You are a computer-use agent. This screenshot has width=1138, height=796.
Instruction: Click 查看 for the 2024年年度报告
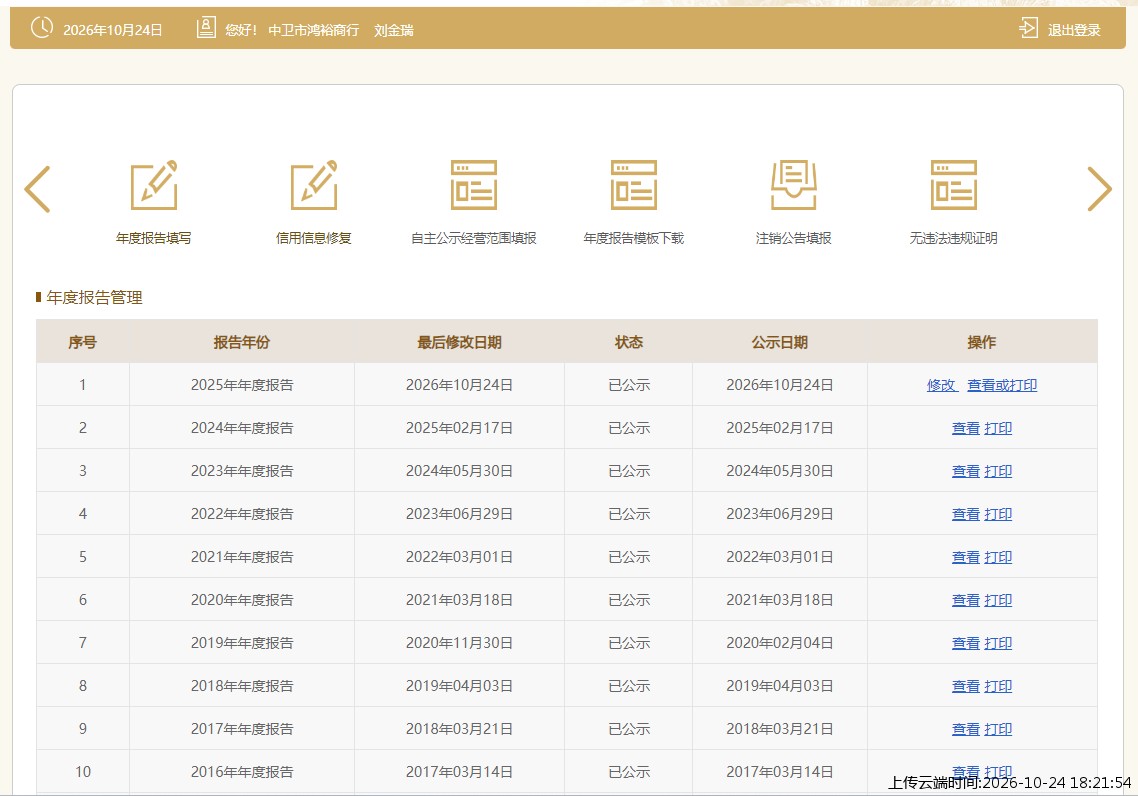(x=966, y=428)
